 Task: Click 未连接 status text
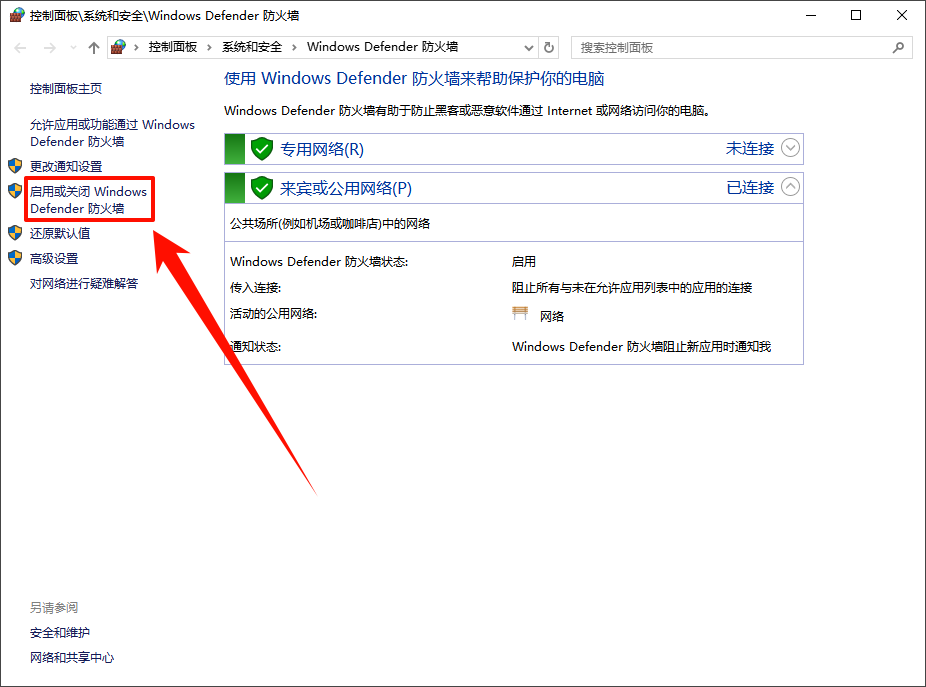[x=749, y=148]
